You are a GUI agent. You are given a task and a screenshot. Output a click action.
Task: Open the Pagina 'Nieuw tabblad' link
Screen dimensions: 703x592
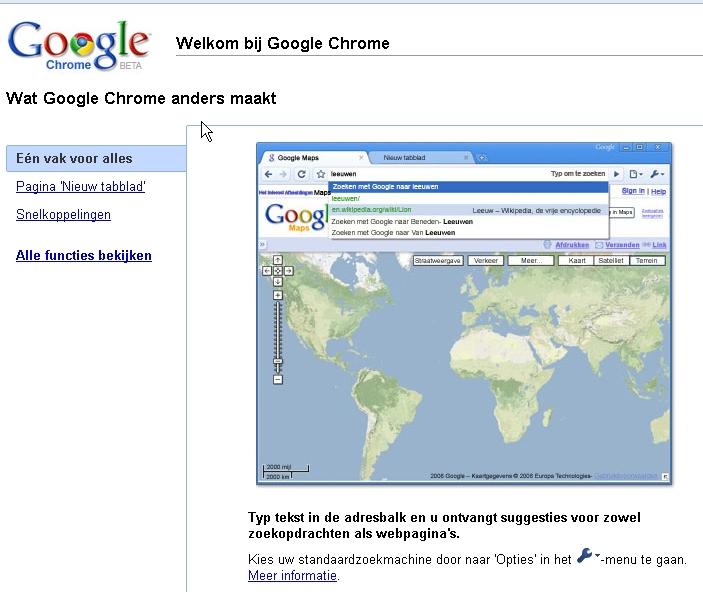(81, 187)
